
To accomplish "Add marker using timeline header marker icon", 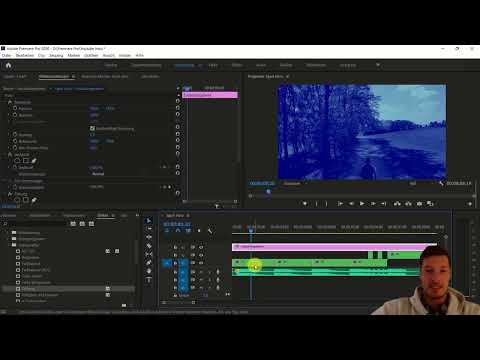I will click(199, 231).
